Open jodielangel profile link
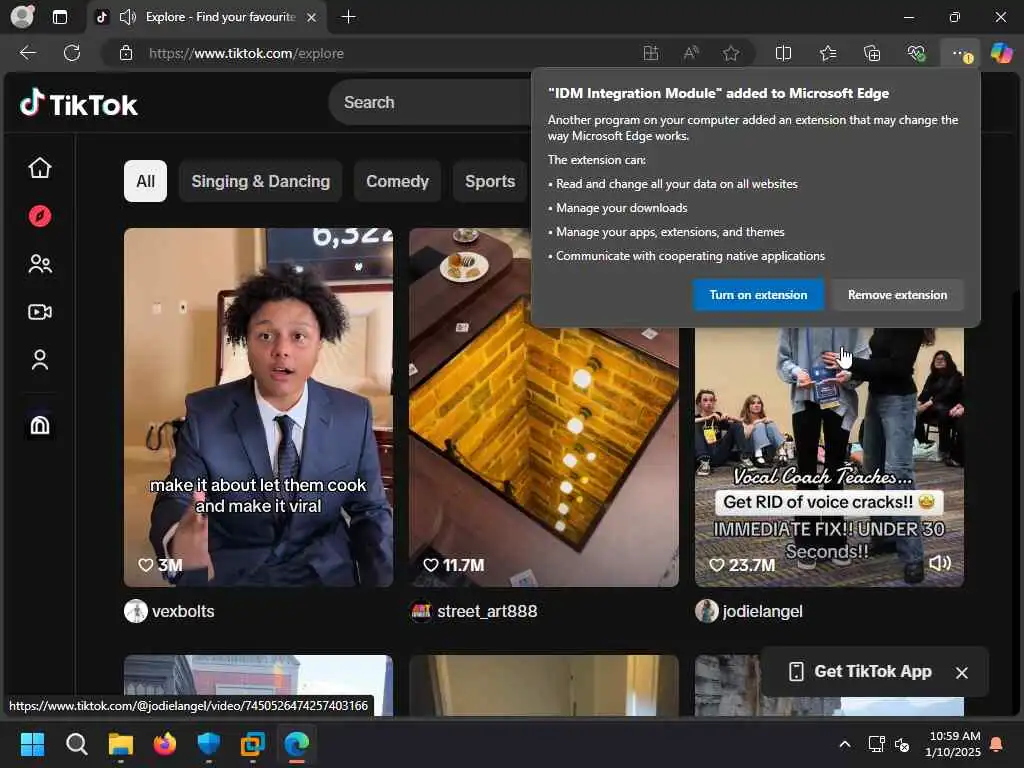Screen dimensions: 1024x768 click(x=762, y=611)
